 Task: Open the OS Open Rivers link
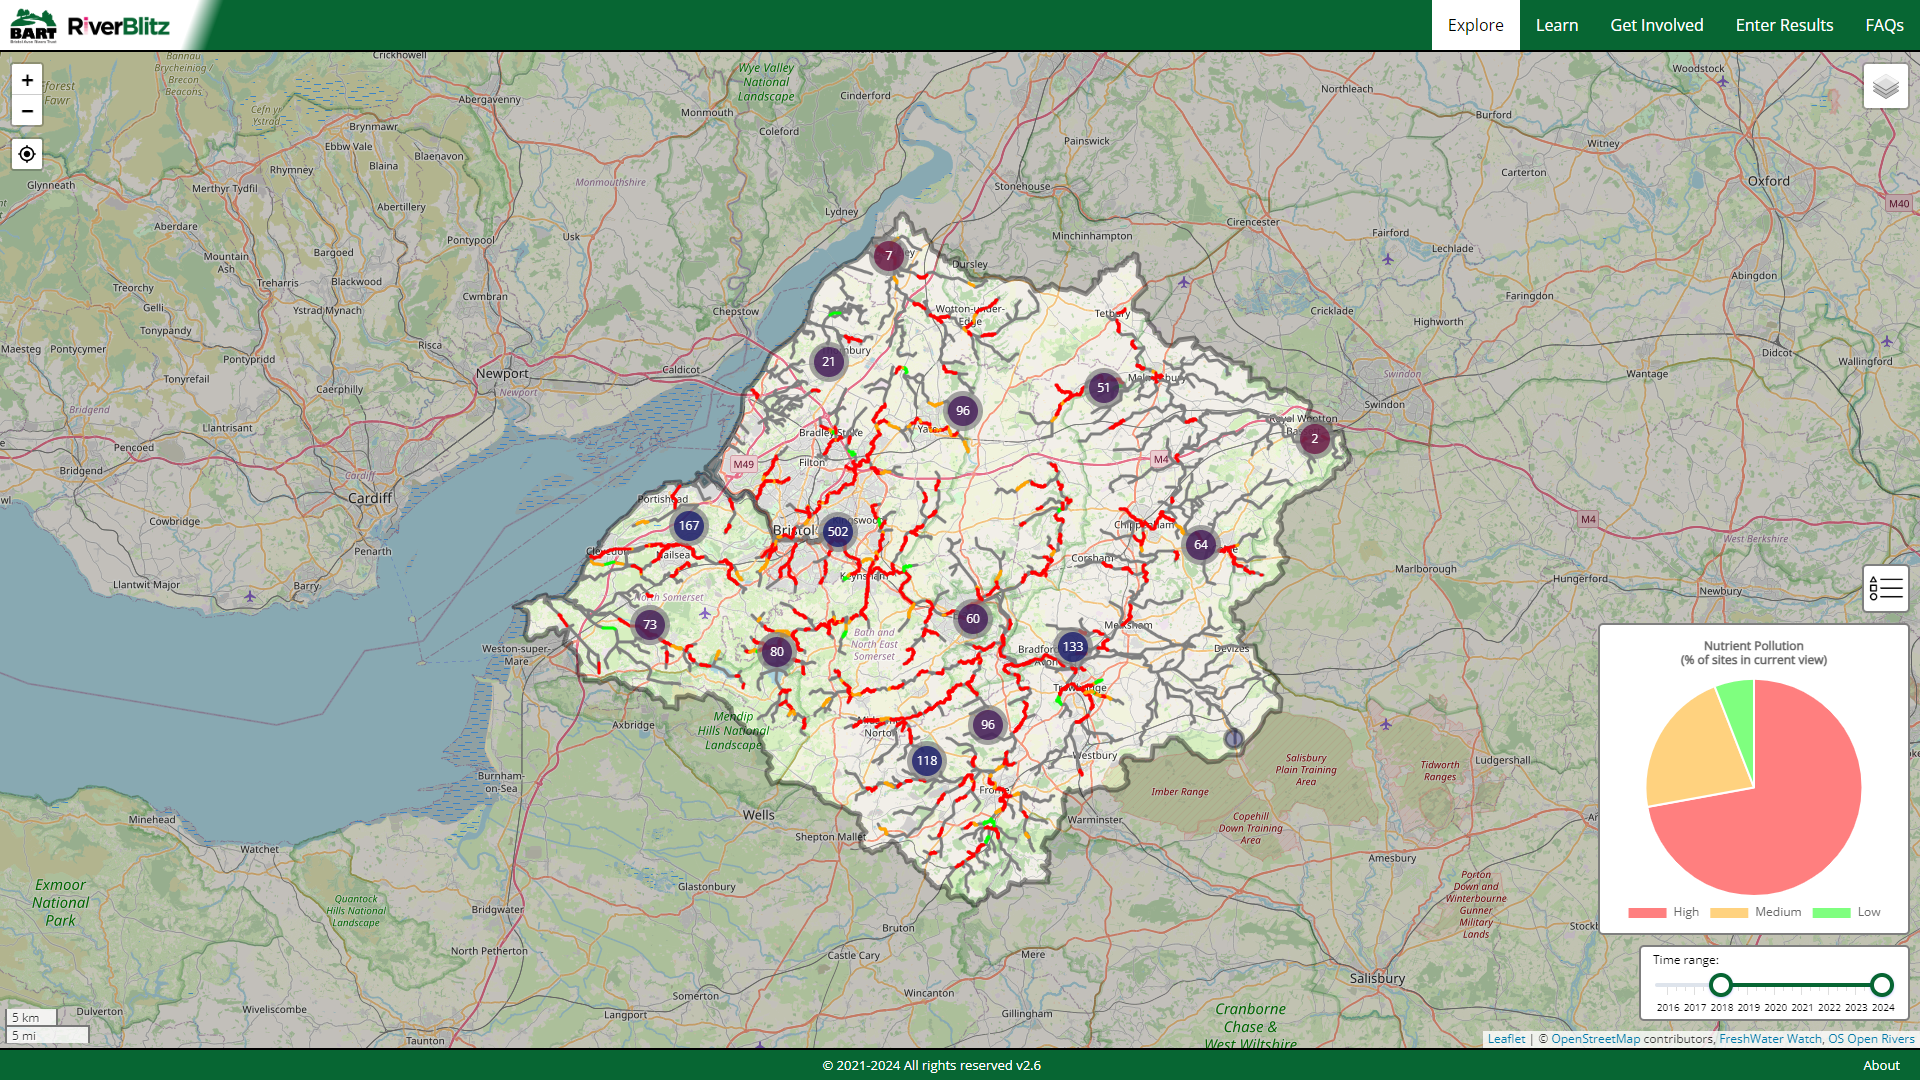pos(1871,1039)
